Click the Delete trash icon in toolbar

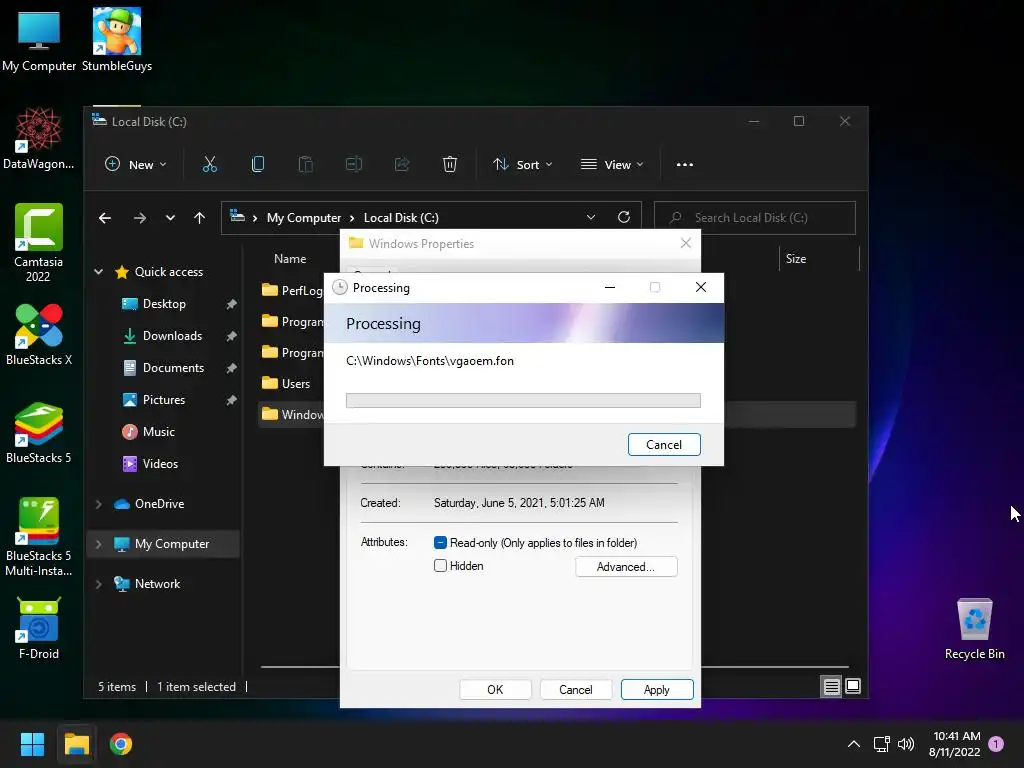coord(450,165)
